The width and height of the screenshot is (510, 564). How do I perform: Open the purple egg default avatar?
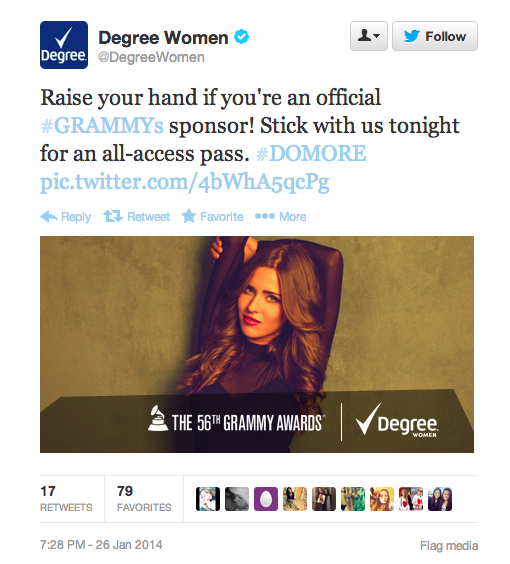[x=266, y=499]
